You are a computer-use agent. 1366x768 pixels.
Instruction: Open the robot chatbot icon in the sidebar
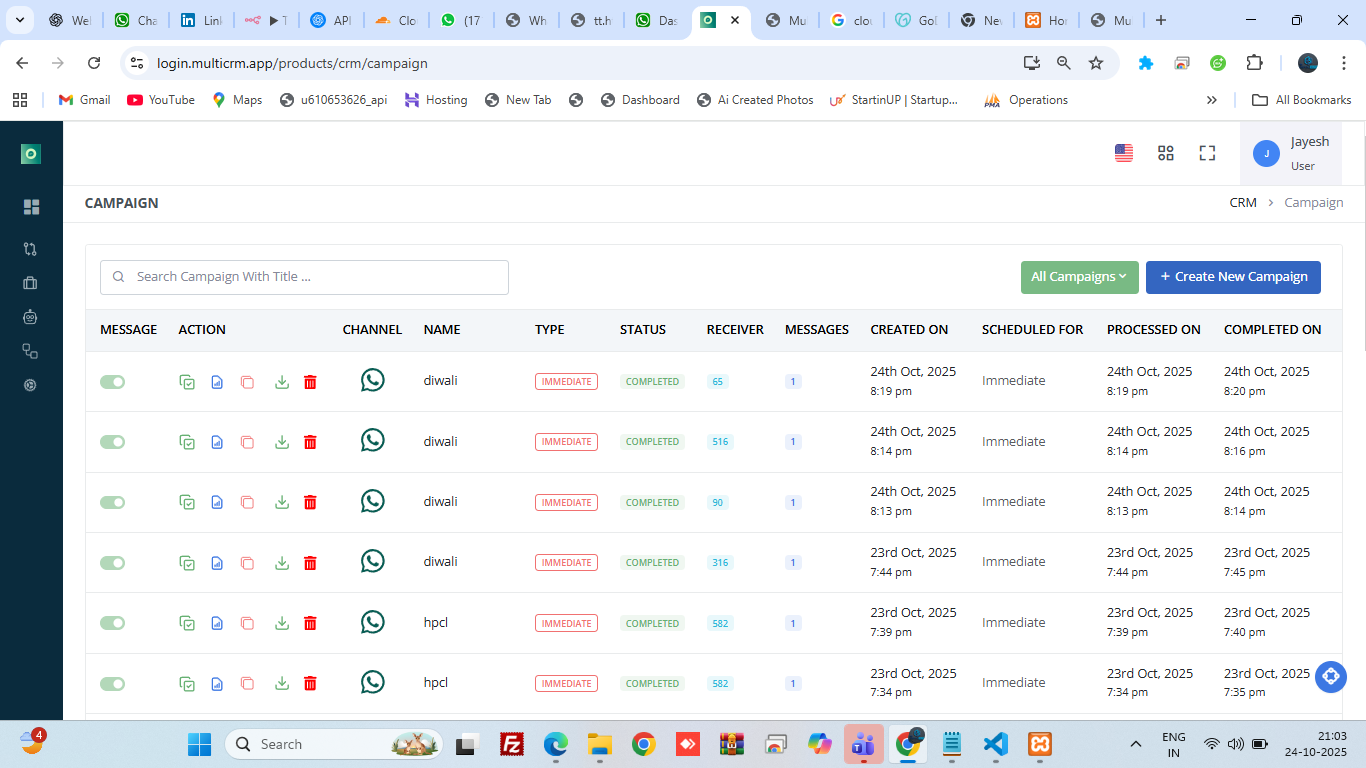coord(31,317)
